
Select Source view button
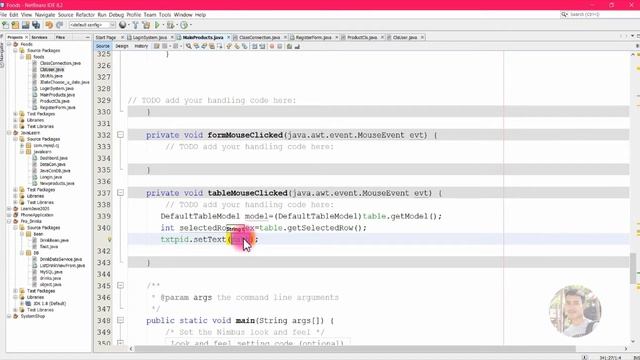click(x=103, y=46)
